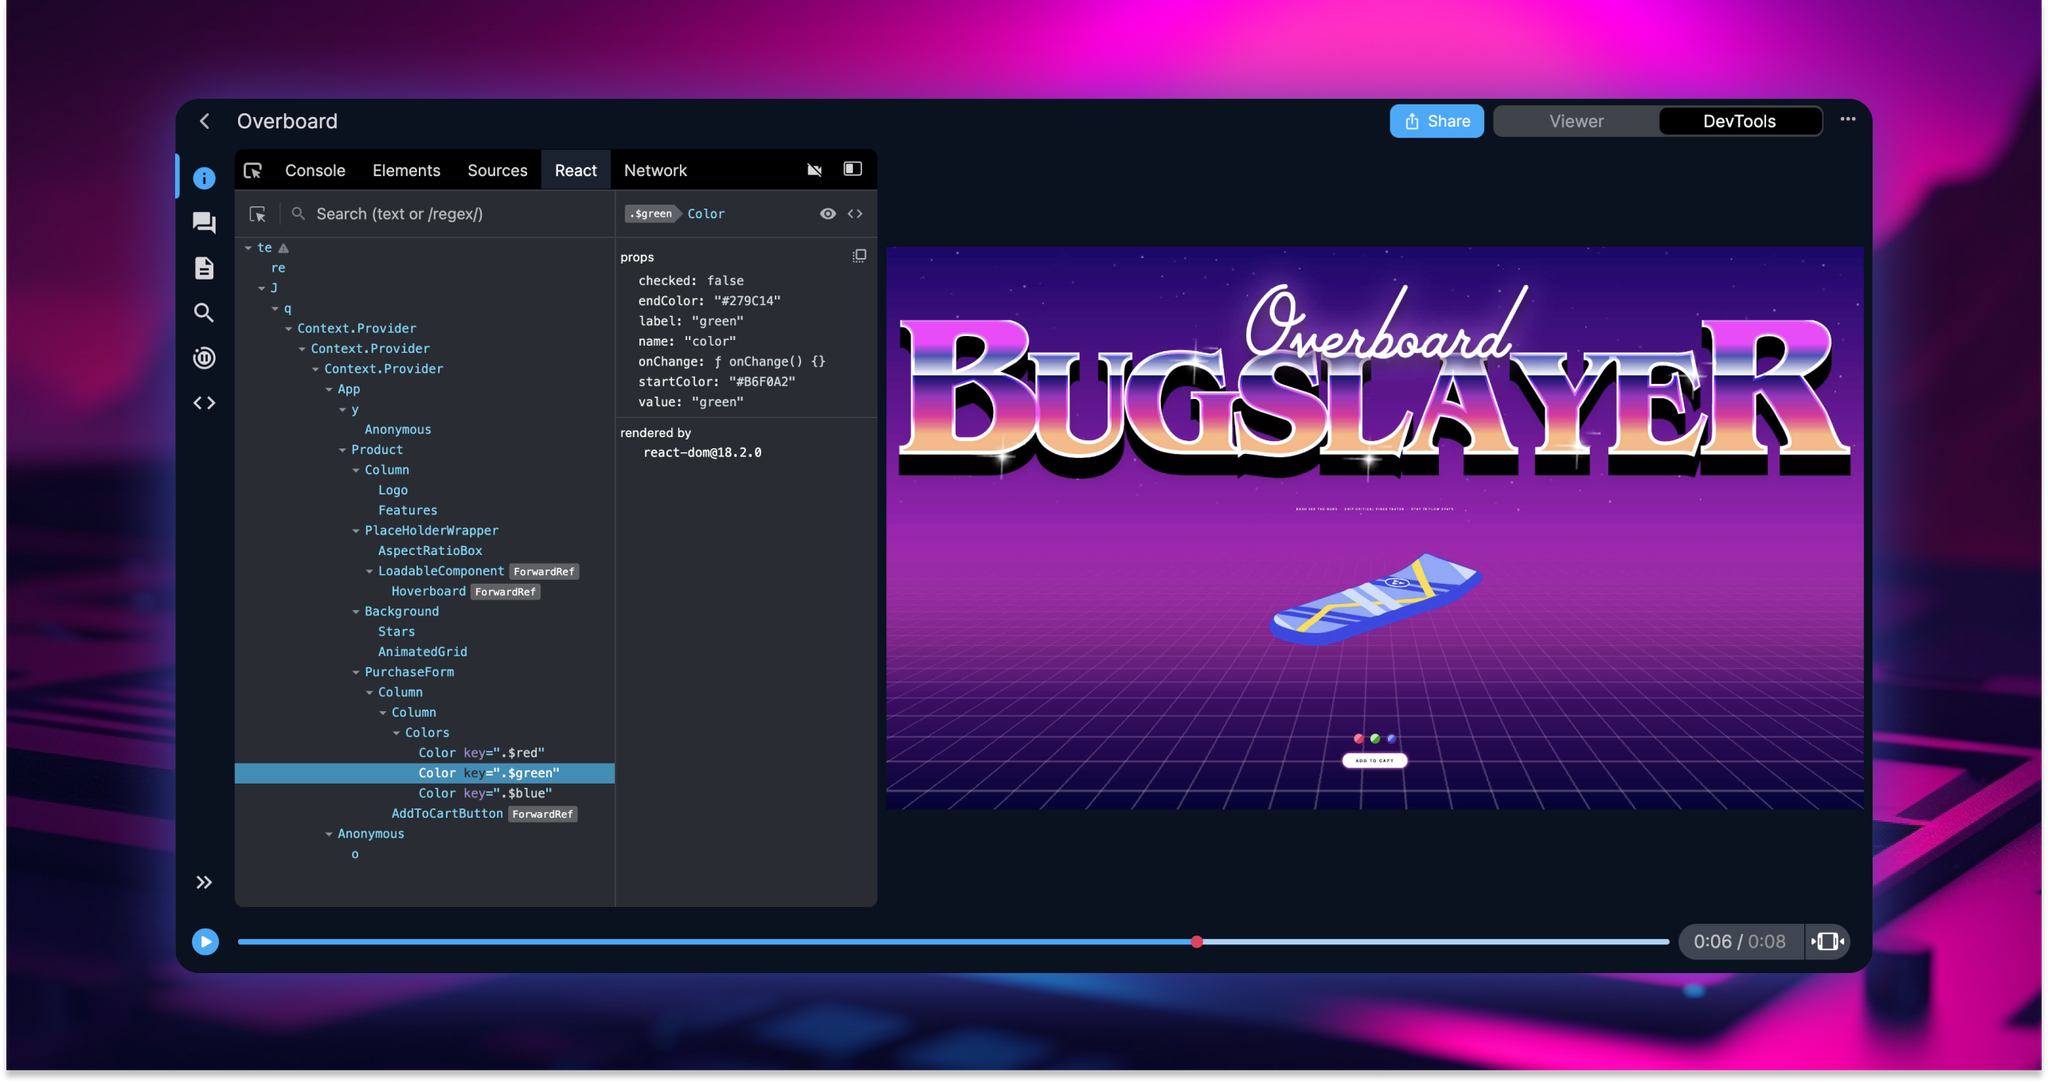Select the Color key=".$blue" row

[425, 793]
